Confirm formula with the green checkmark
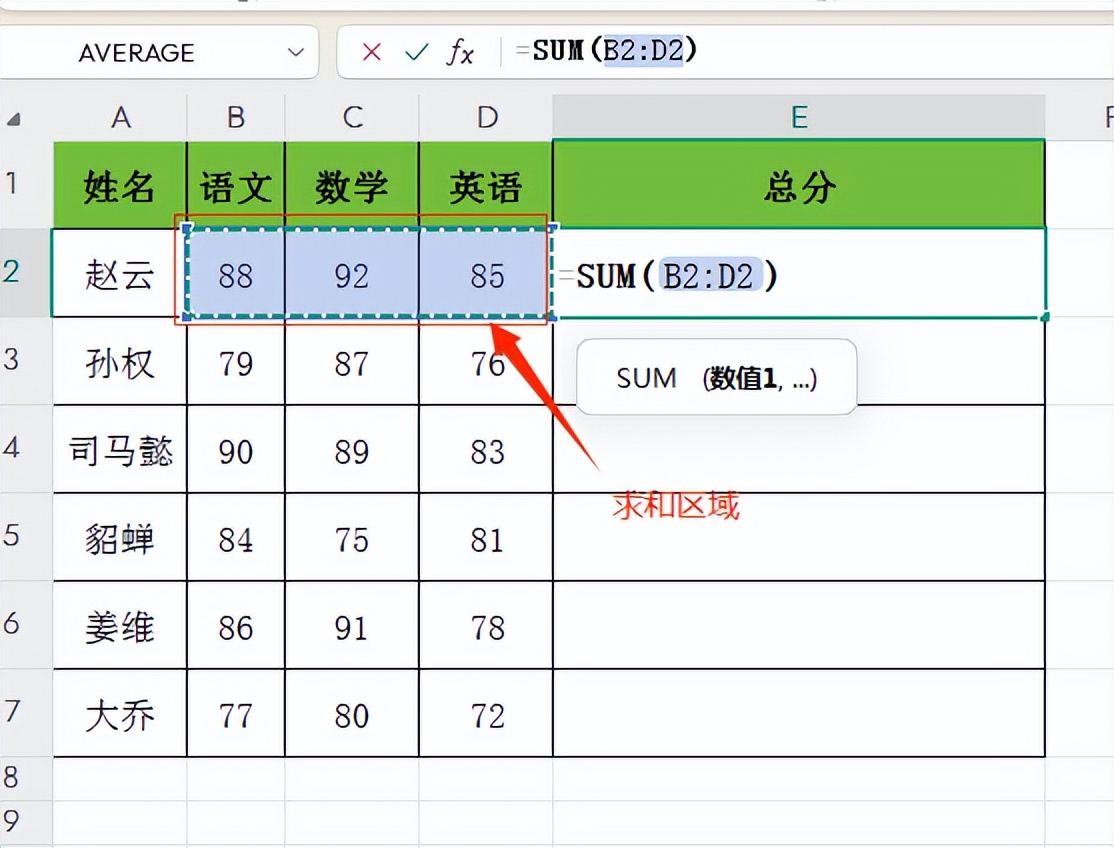 click(416, 52)
